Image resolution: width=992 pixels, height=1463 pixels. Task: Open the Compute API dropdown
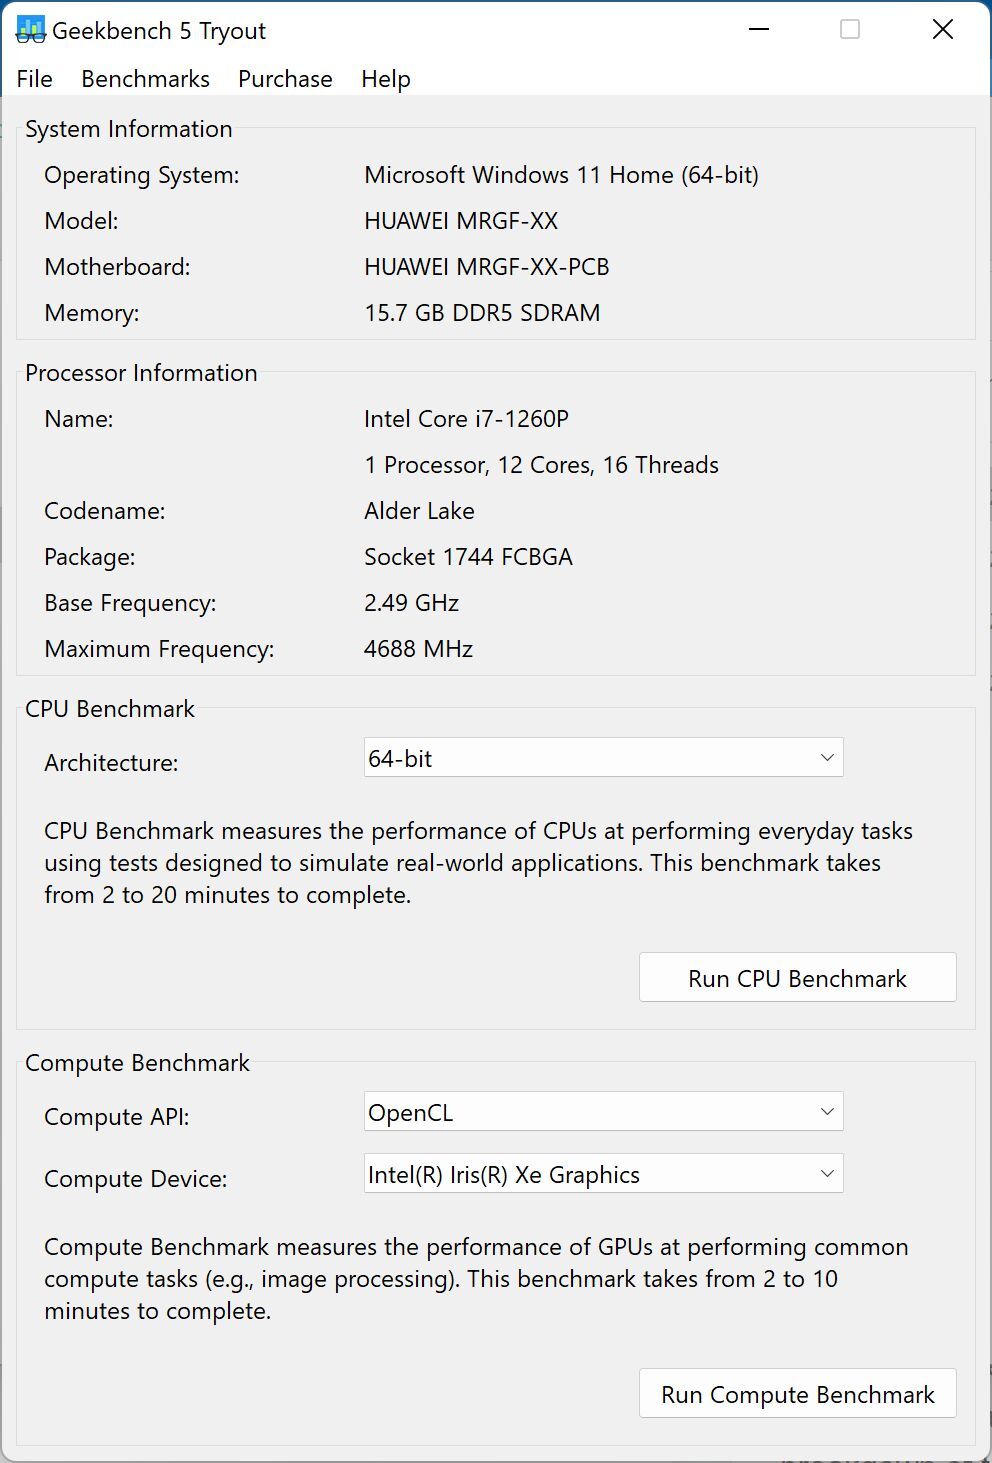coord(603,1111)
